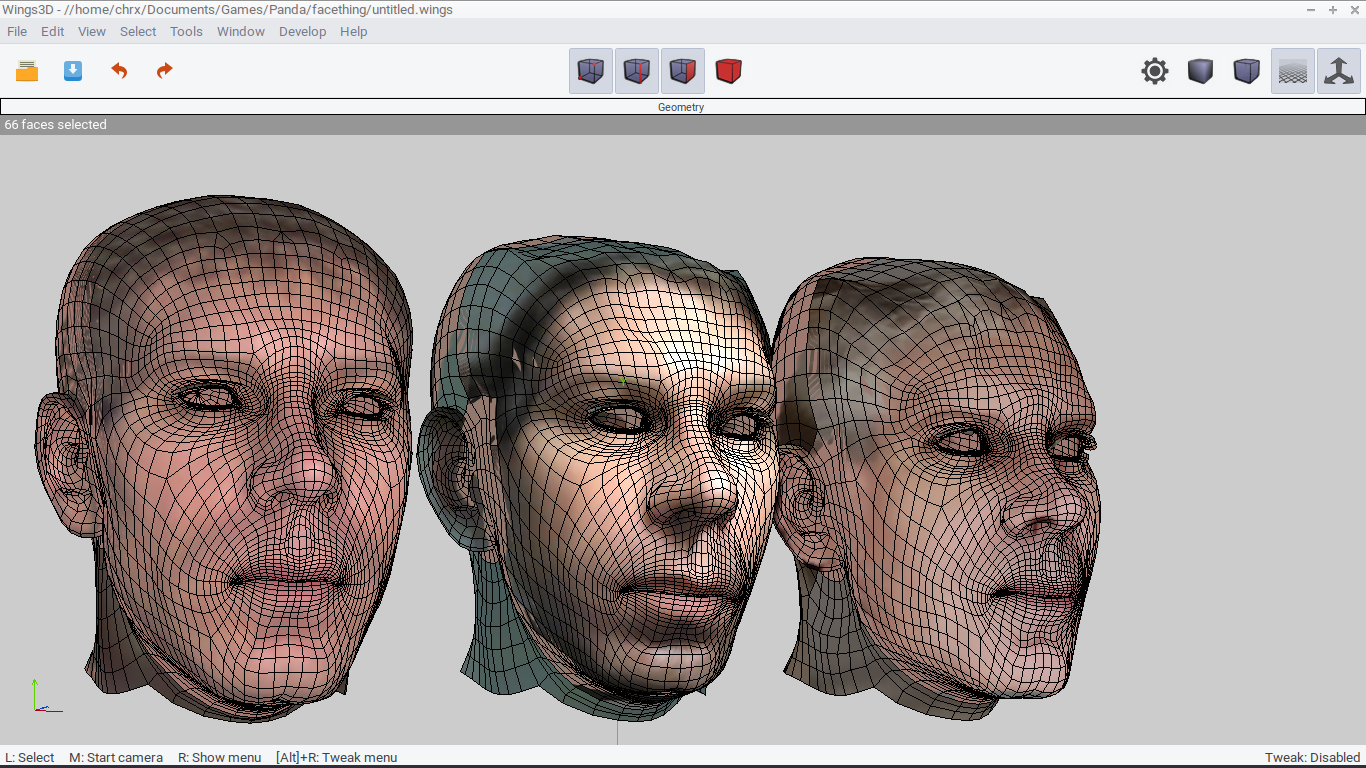1366x768 pixels.
Task: Expand the Window menu
Action: point(241,31)
